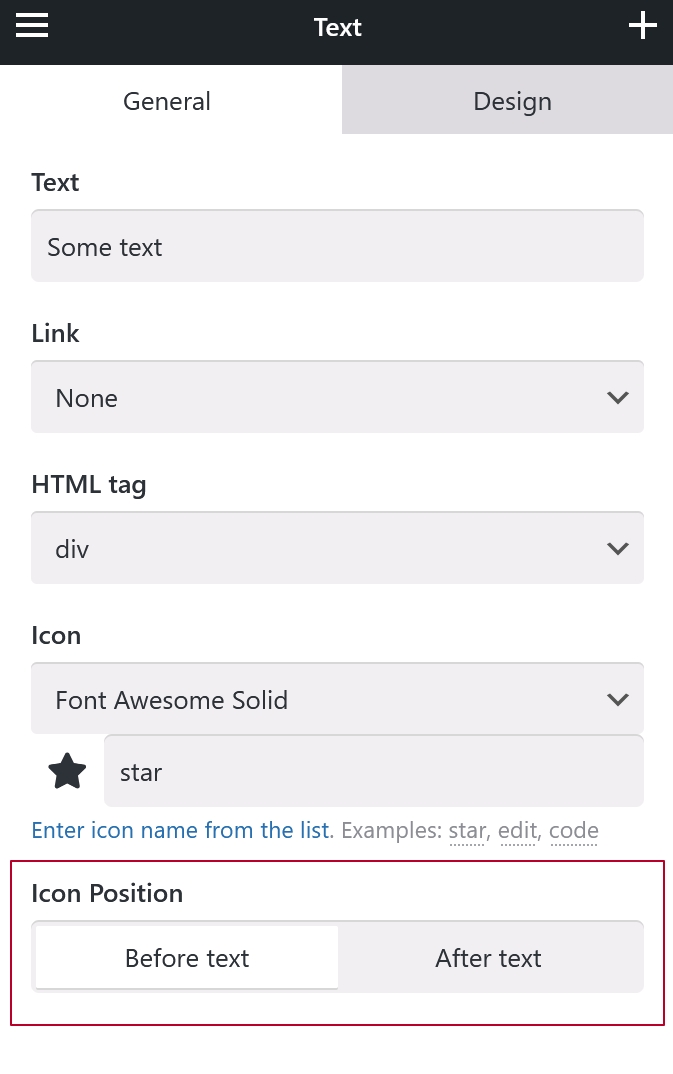Click the plus icon in header
This screenshot has width=673, height=1074.
point(642,26)
